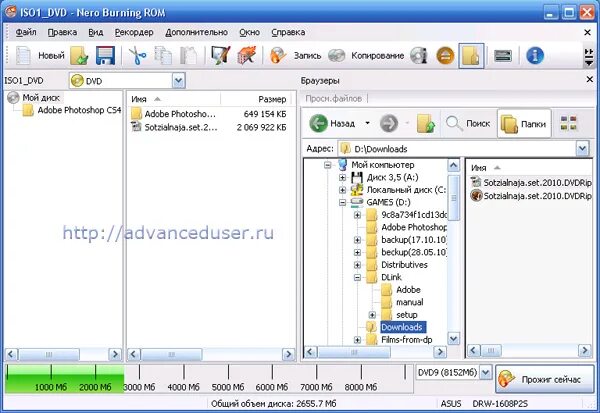Expand the Films-from-dp folder node
Screen dimensions: 600x413
tap(357, 340)
